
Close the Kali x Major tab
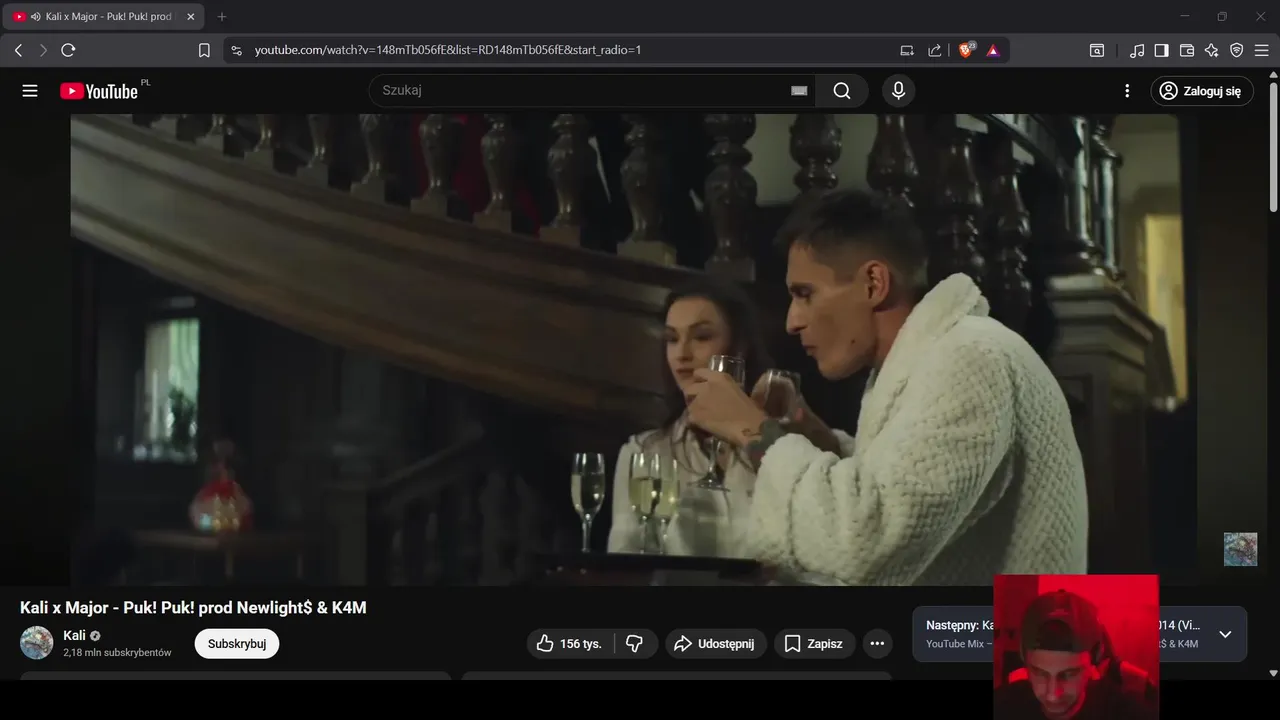point(191,16)
